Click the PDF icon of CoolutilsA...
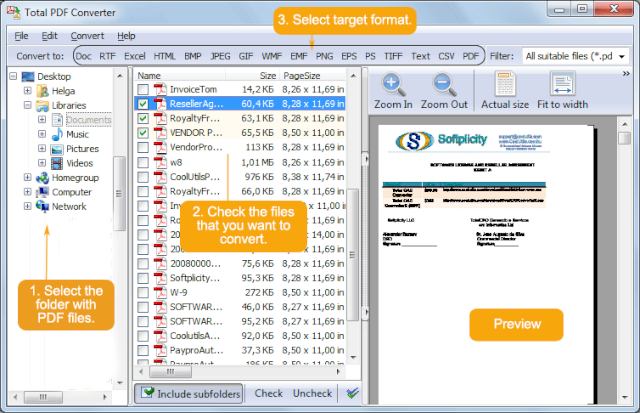Screen dimensions: 640x413 (x=160, y=336)
